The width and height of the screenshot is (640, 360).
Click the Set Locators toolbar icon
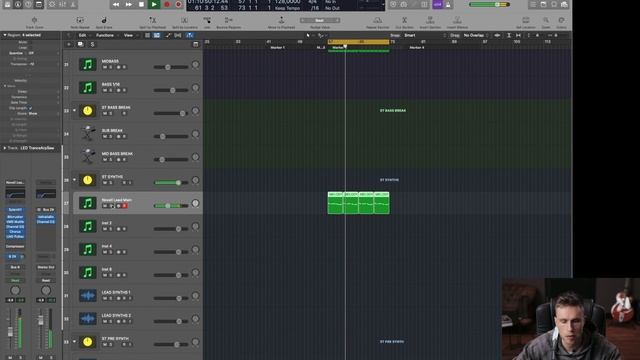[x=526, y=20]
